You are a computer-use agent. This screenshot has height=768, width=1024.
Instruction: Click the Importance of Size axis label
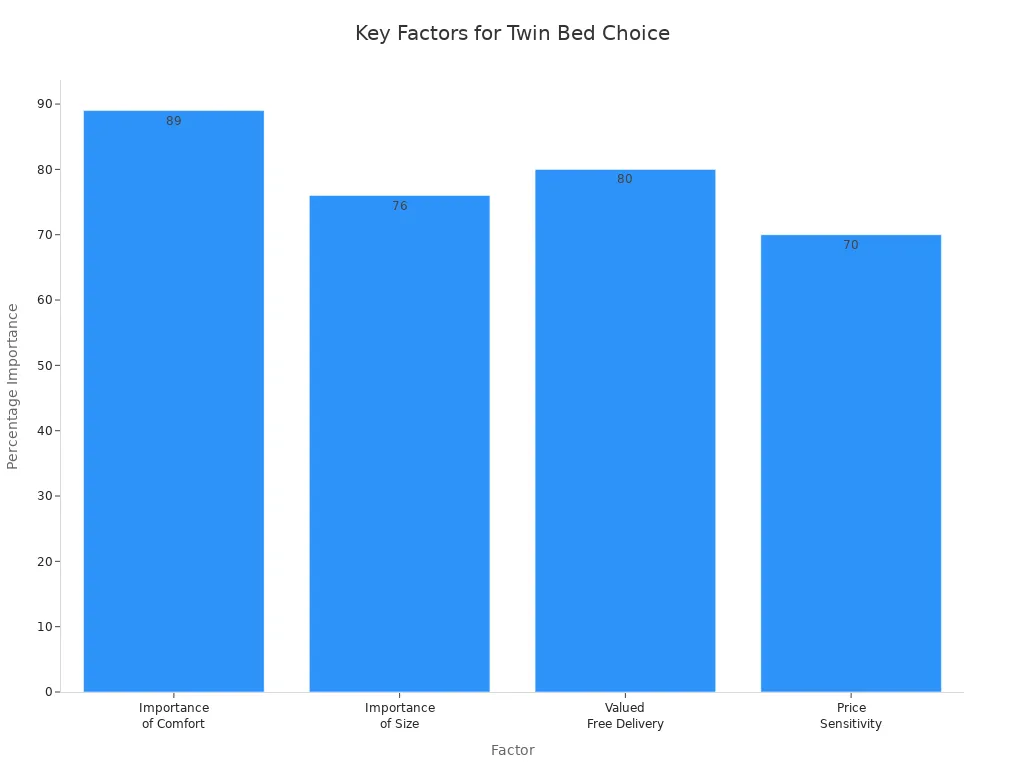400,716
